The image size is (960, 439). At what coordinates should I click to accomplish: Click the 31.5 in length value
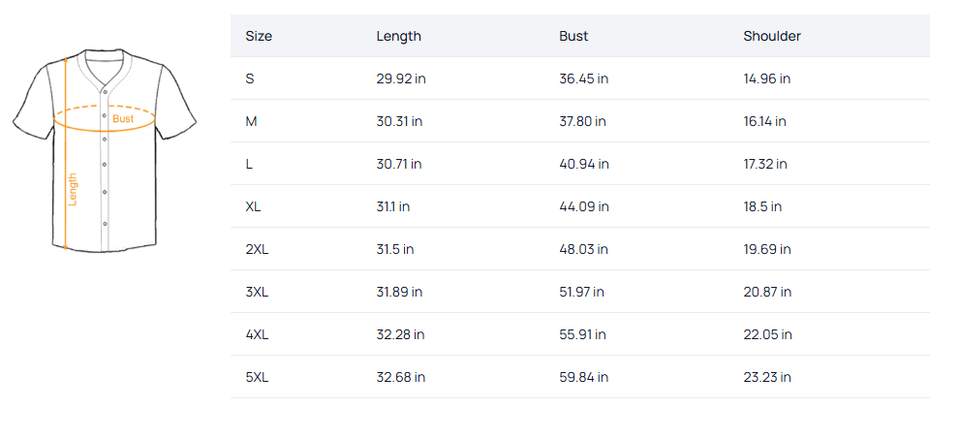pos(395,249)
